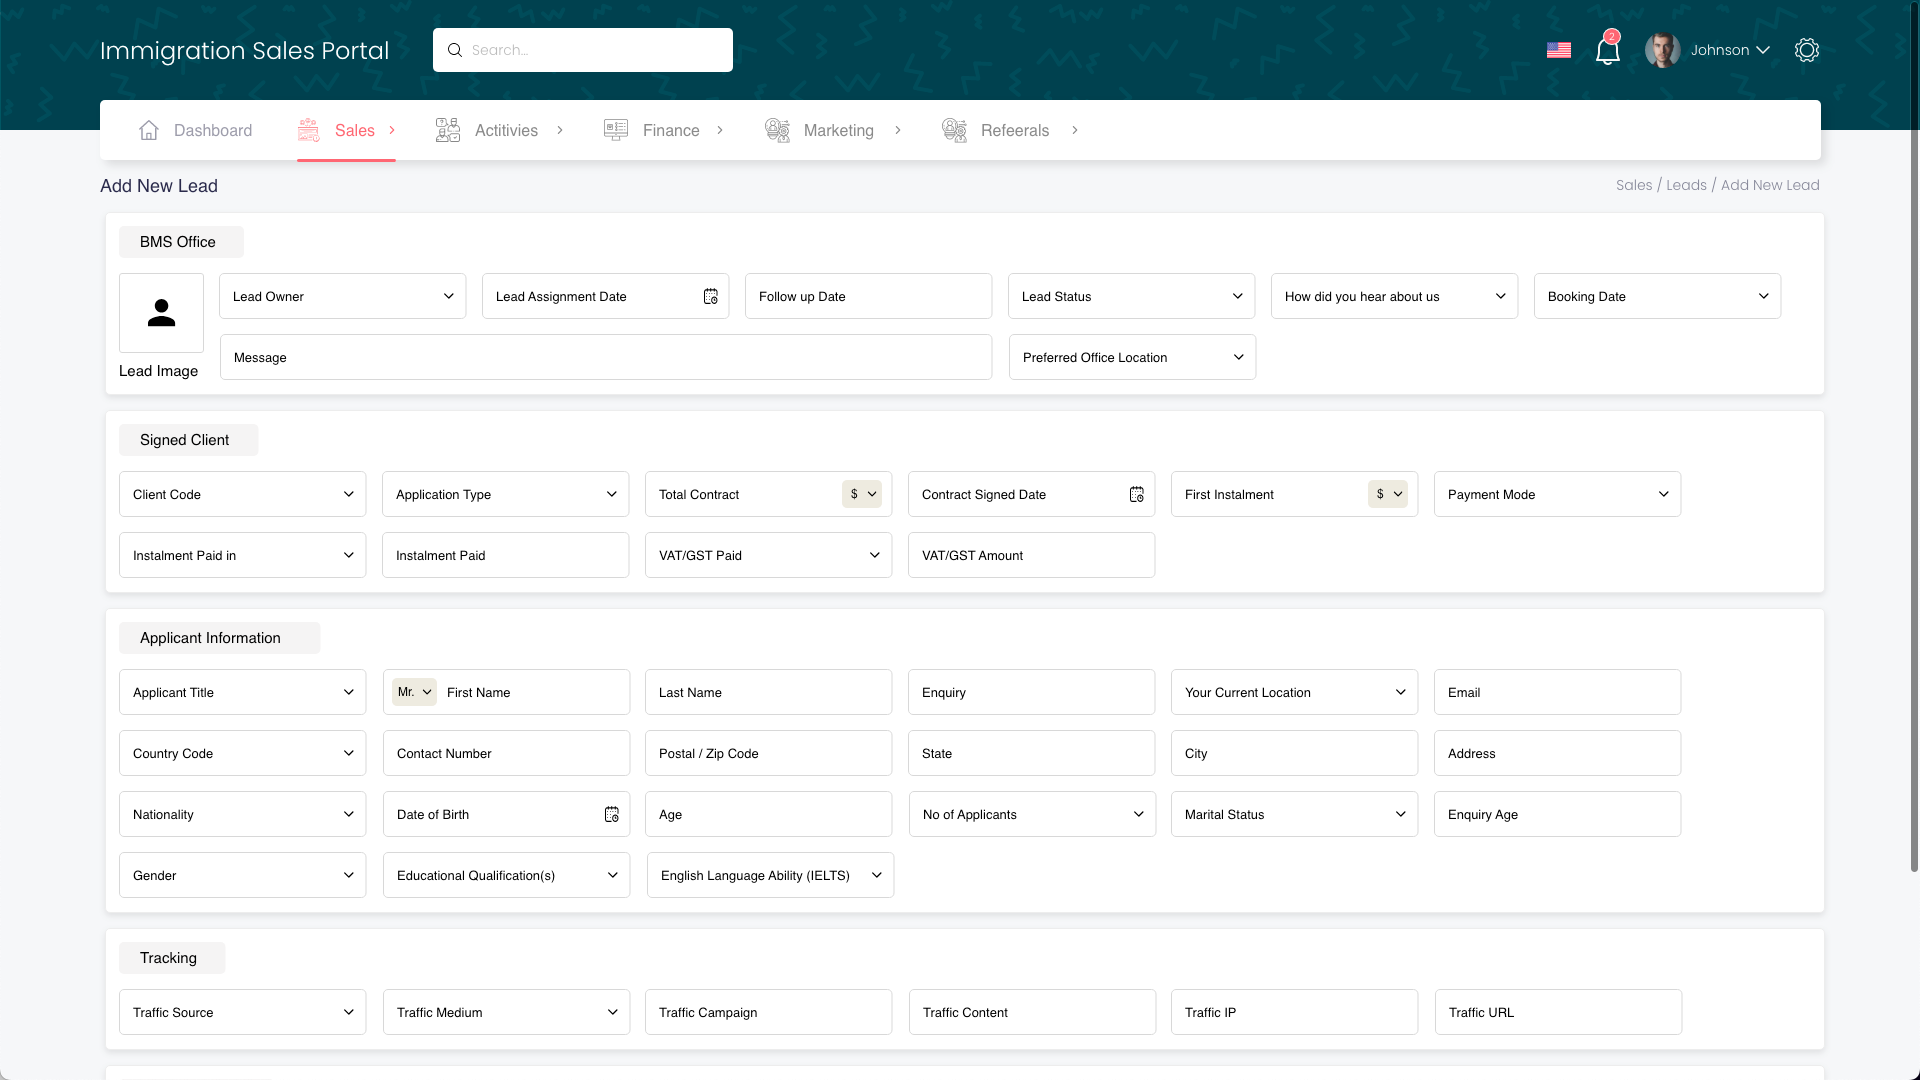Switch to the Marketing tab

click(x=838, y=130)
